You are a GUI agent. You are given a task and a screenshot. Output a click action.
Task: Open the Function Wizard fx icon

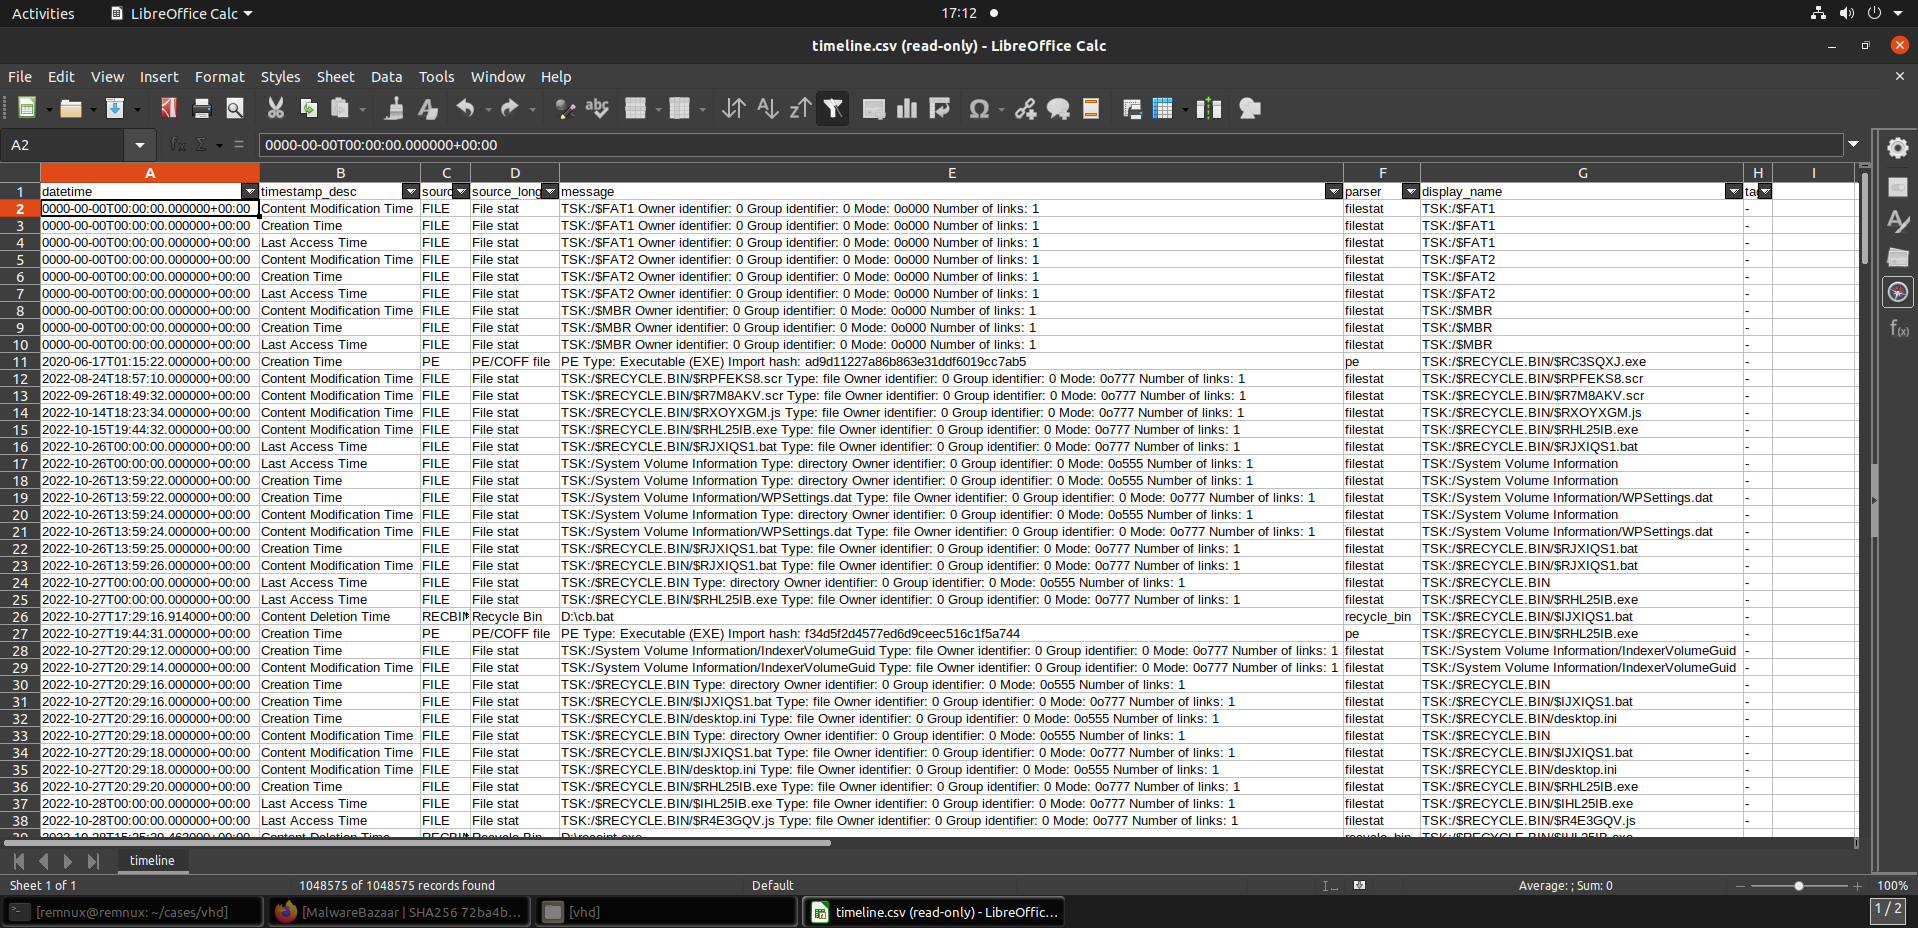[x=178, y=145]
